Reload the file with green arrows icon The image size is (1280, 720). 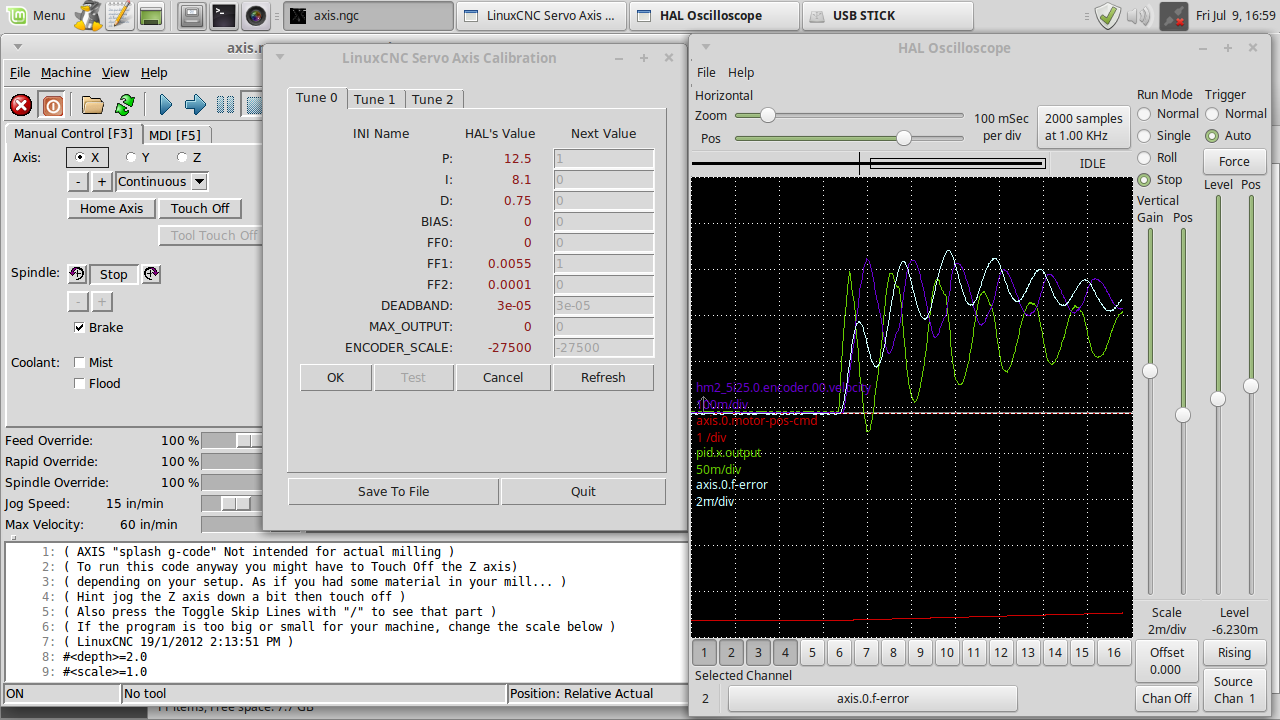coord(124,105)
